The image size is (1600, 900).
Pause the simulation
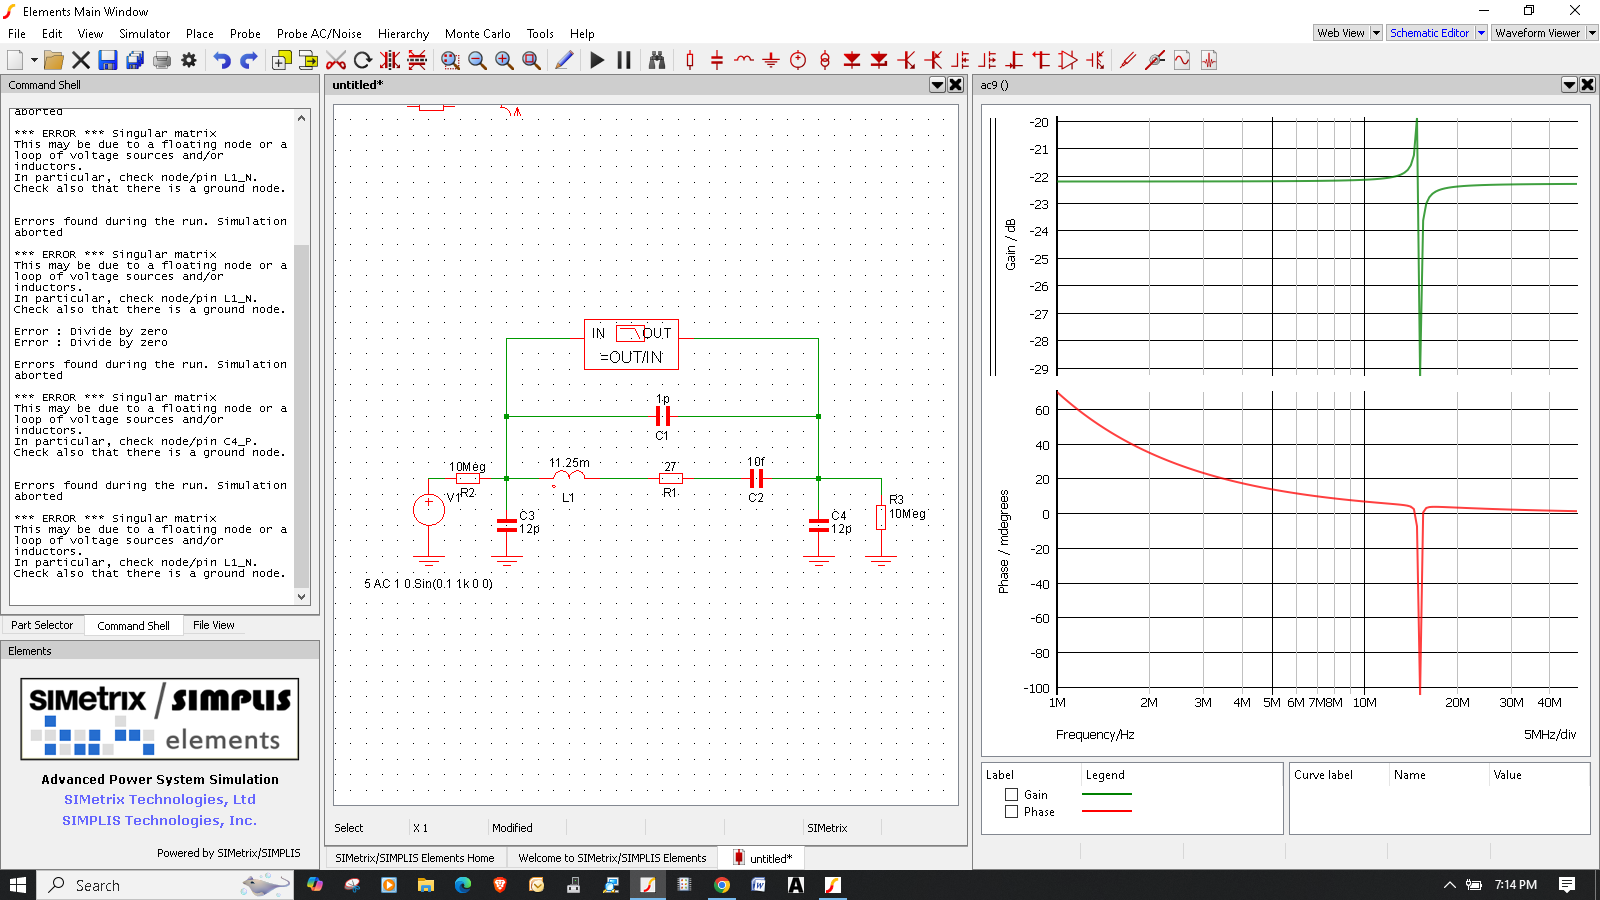coord(624,60)
